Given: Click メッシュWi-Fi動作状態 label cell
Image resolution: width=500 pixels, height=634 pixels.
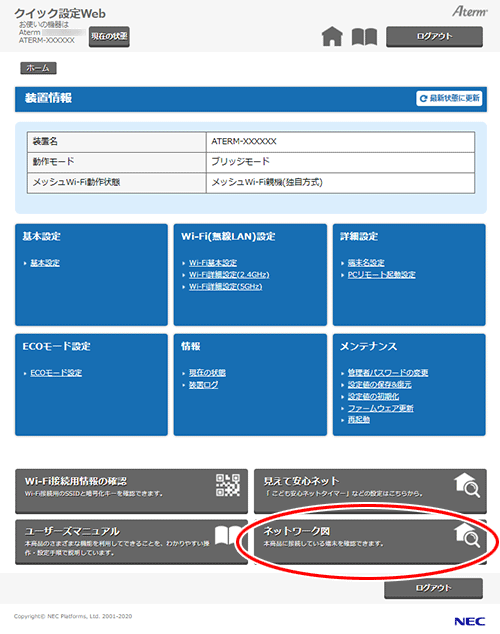Looking at the screenshot, I should pos(116,183).
